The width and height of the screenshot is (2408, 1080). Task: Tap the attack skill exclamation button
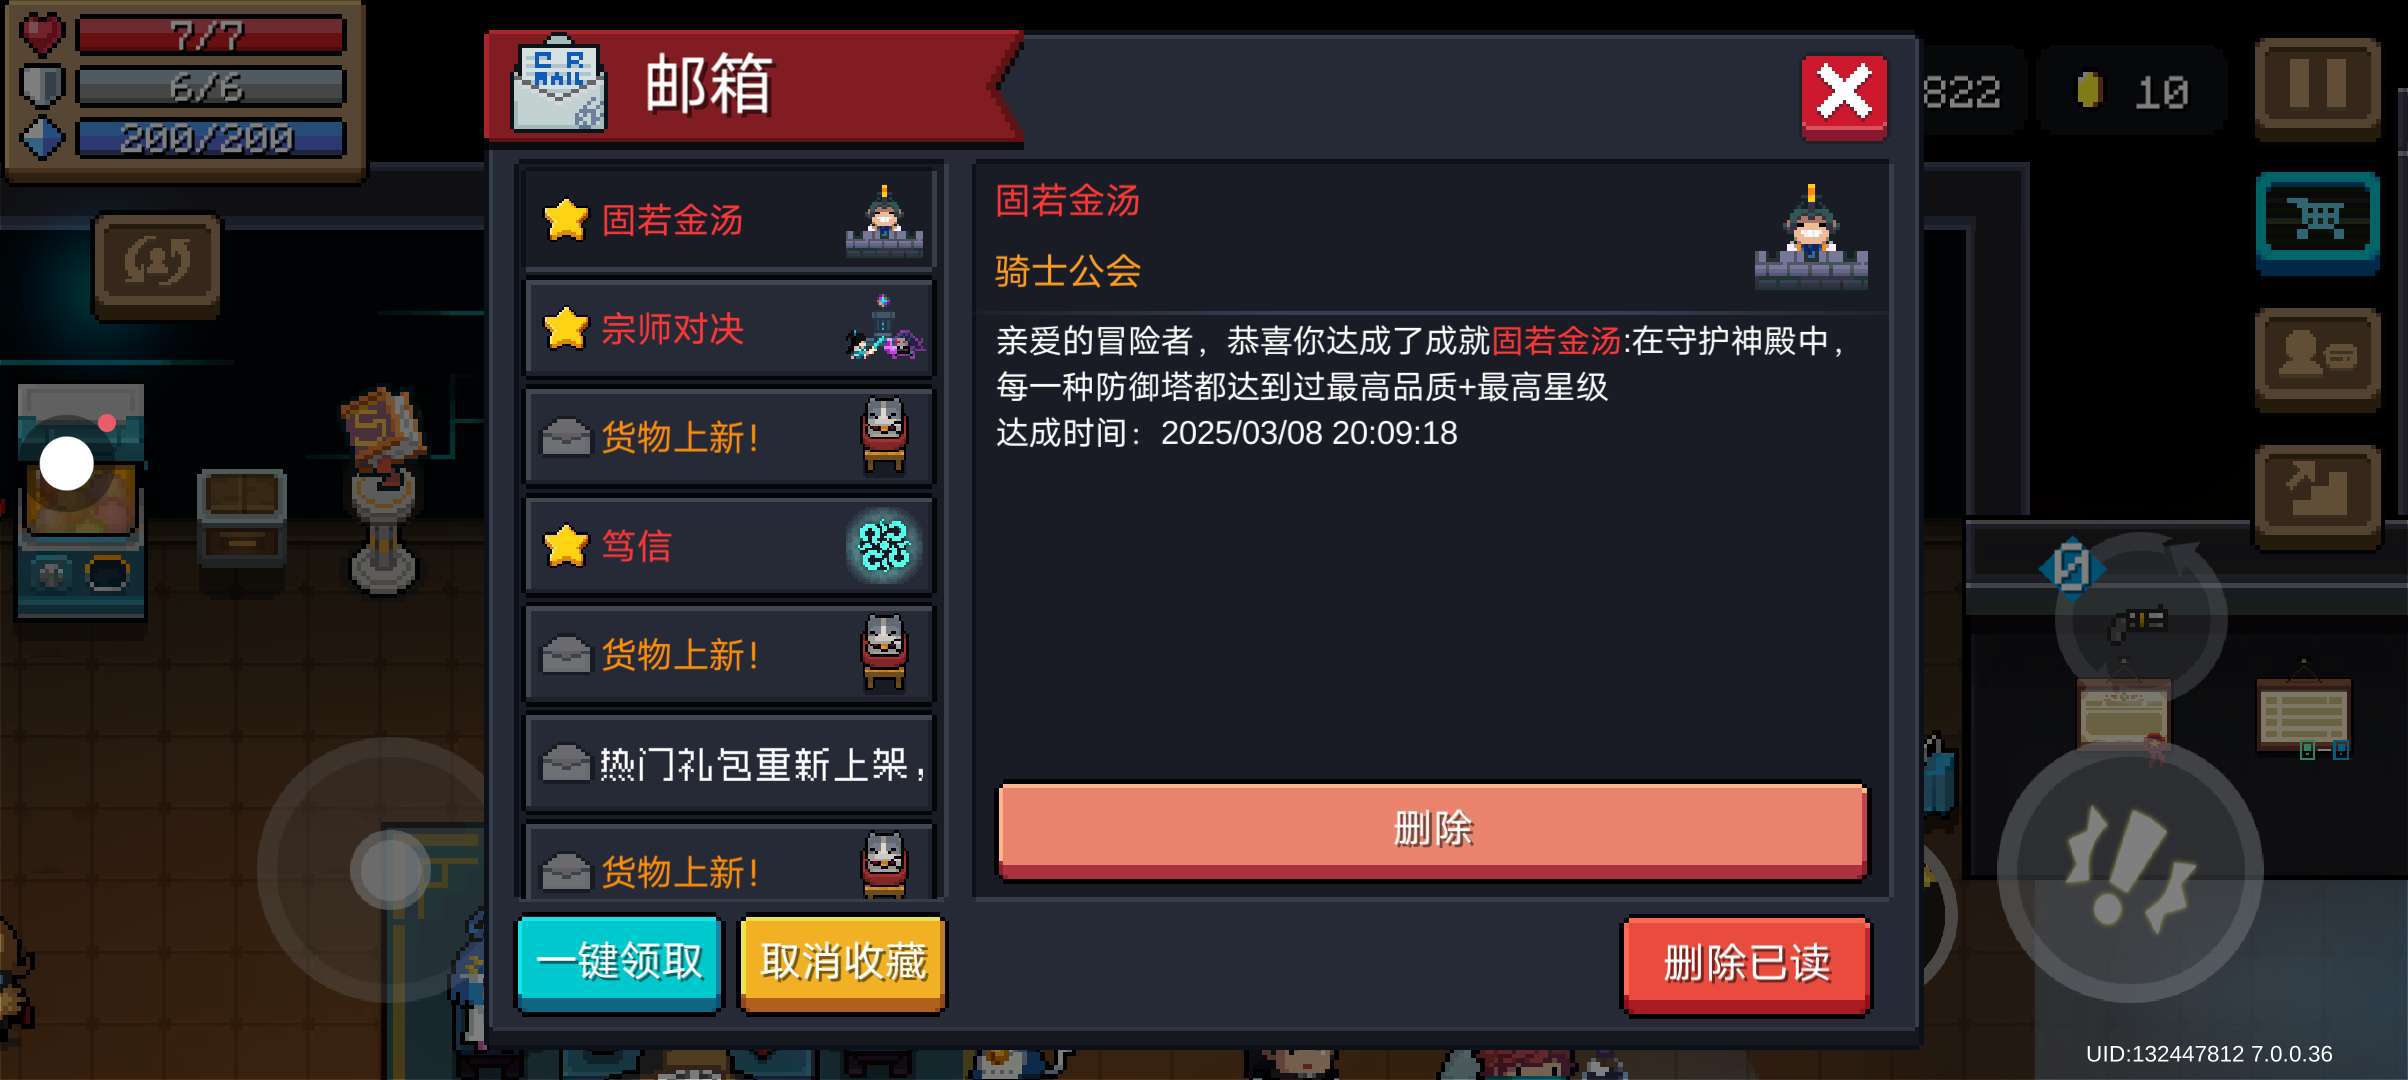tap(2130, 870)
